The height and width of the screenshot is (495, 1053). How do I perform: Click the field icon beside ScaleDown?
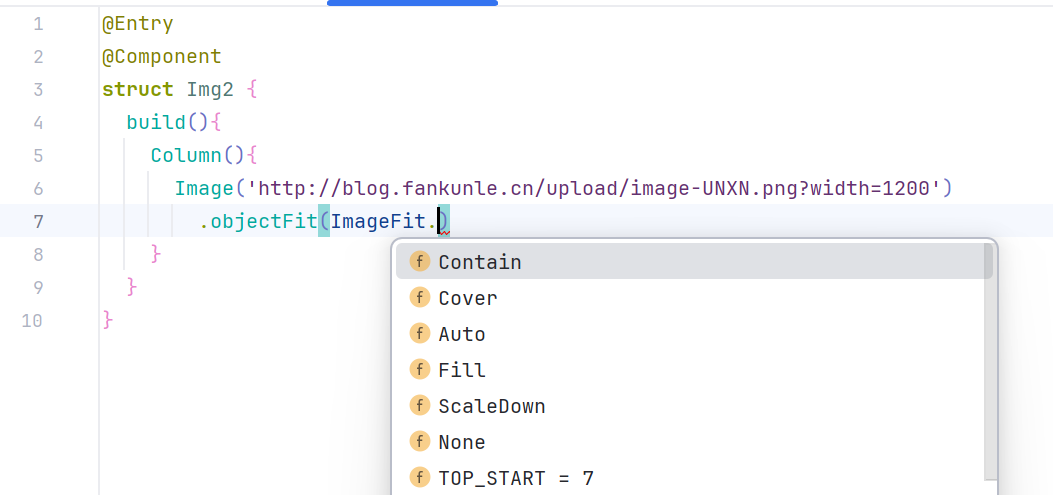tap(420, 406)
